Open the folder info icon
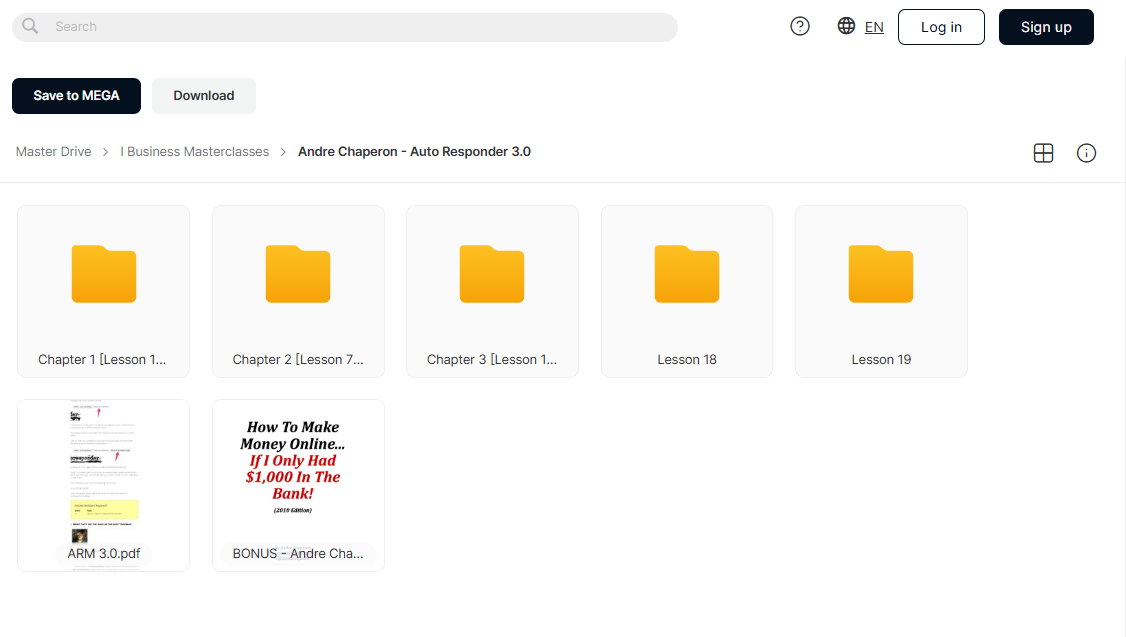Viewport: 1126px width, 637px height. [1086, 153]
